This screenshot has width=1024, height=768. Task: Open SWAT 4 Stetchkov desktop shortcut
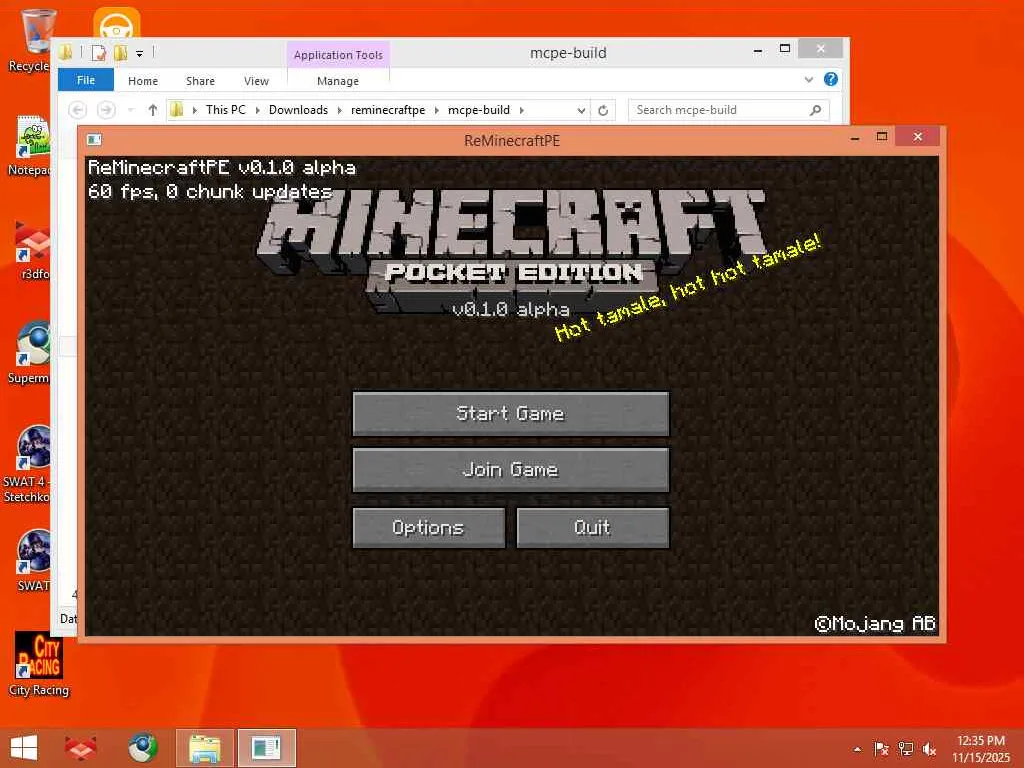coord(29,464)
